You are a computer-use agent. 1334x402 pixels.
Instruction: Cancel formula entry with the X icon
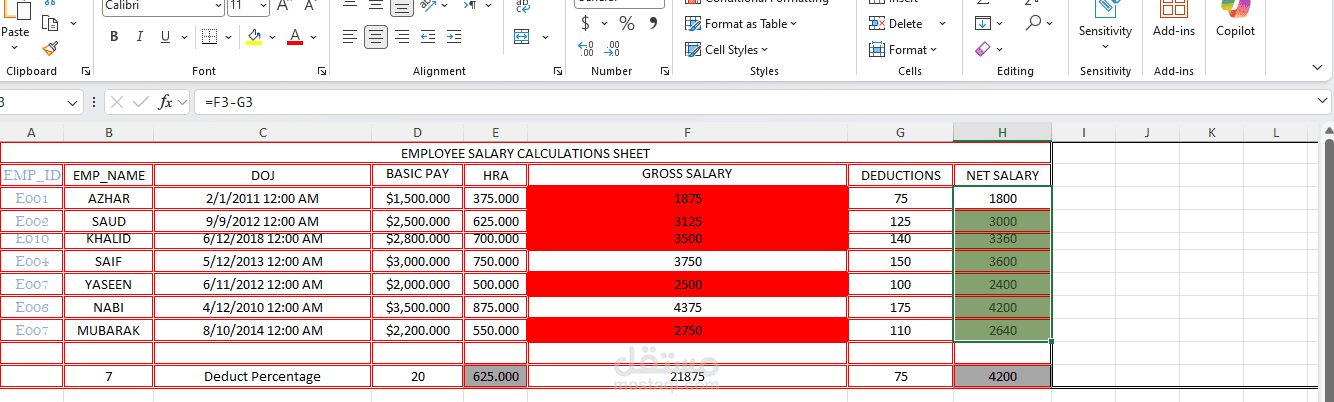point(117,102)
